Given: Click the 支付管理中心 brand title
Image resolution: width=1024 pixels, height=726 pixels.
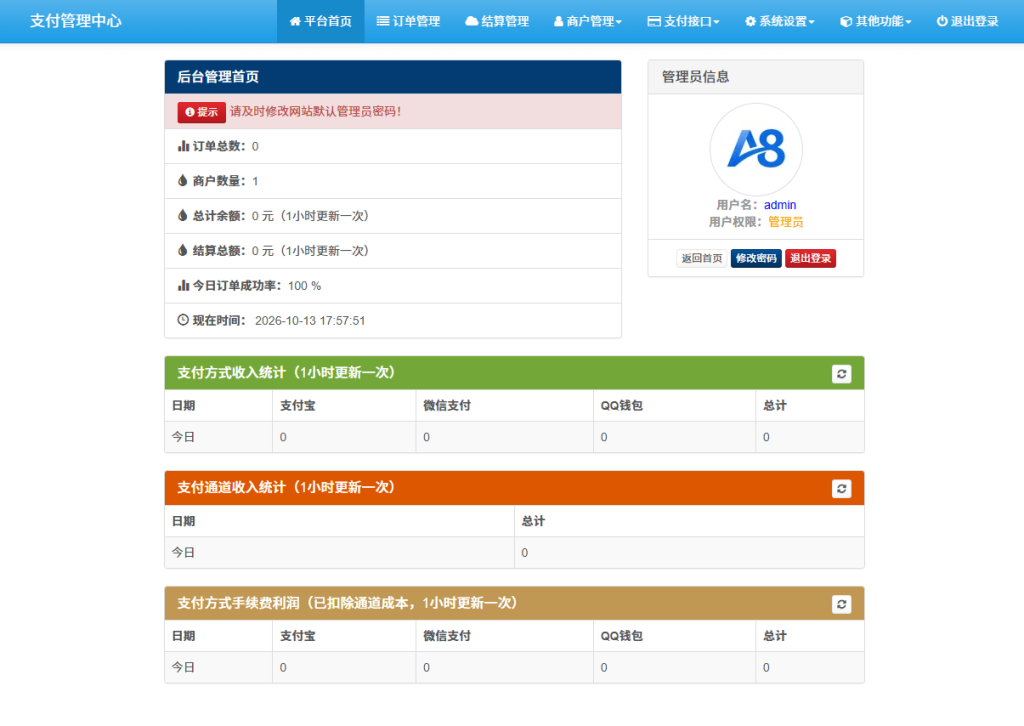Looking at the screenshot, I should (x=76, y=21).
